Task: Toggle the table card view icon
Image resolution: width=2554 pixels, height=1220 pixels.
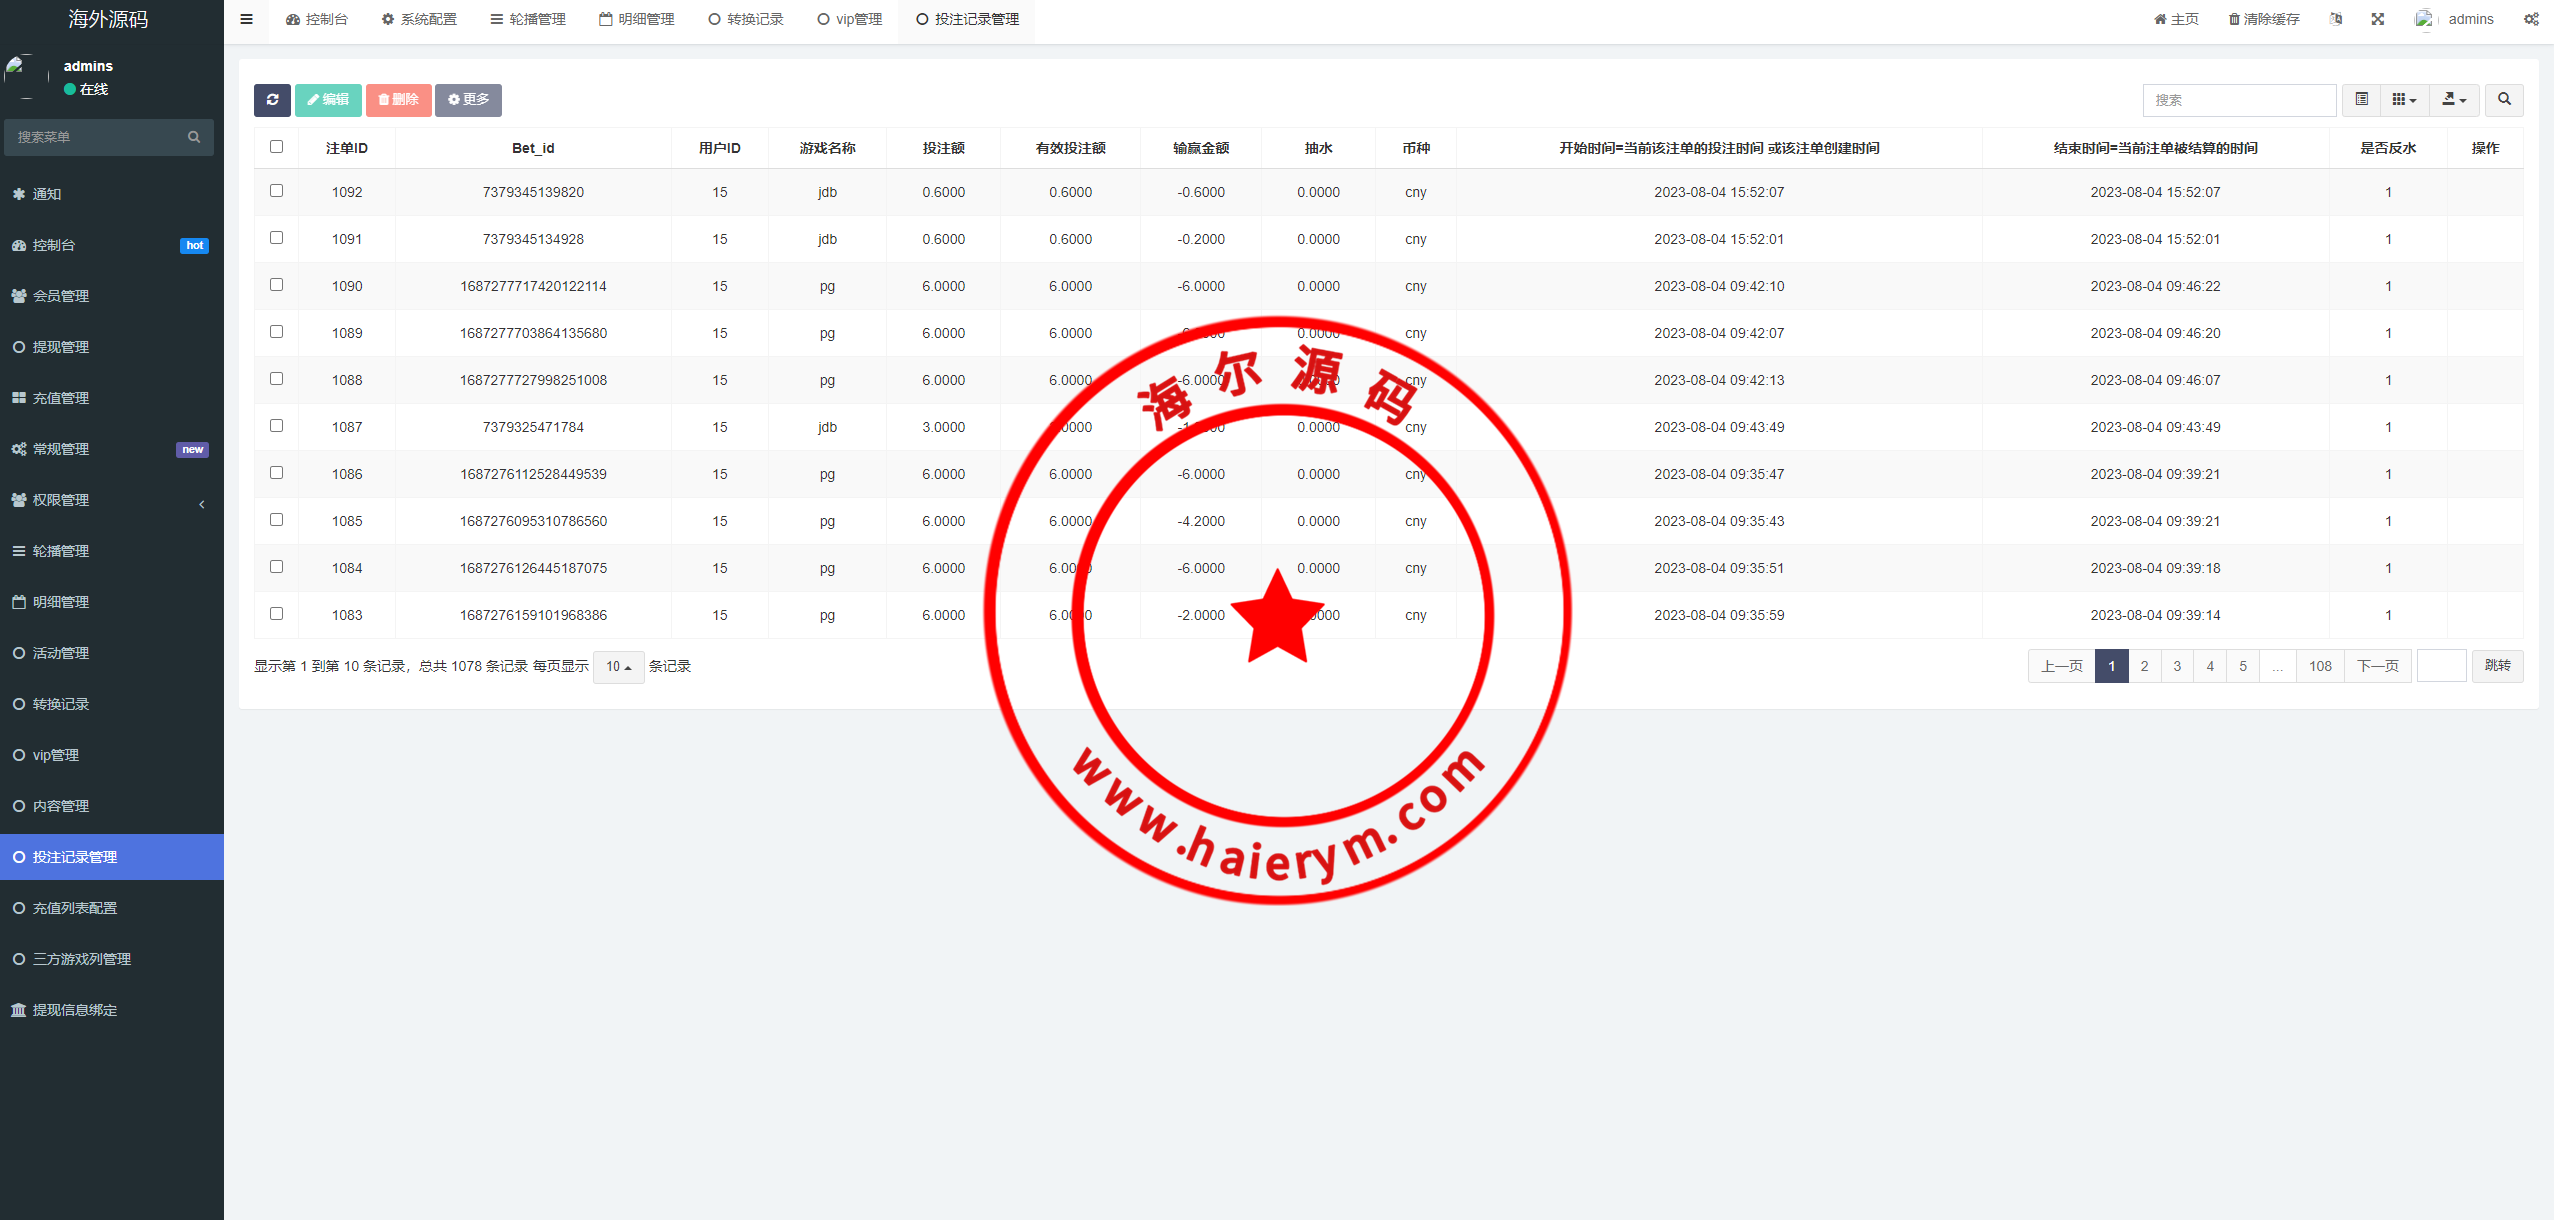Action: click(2361, 100)
